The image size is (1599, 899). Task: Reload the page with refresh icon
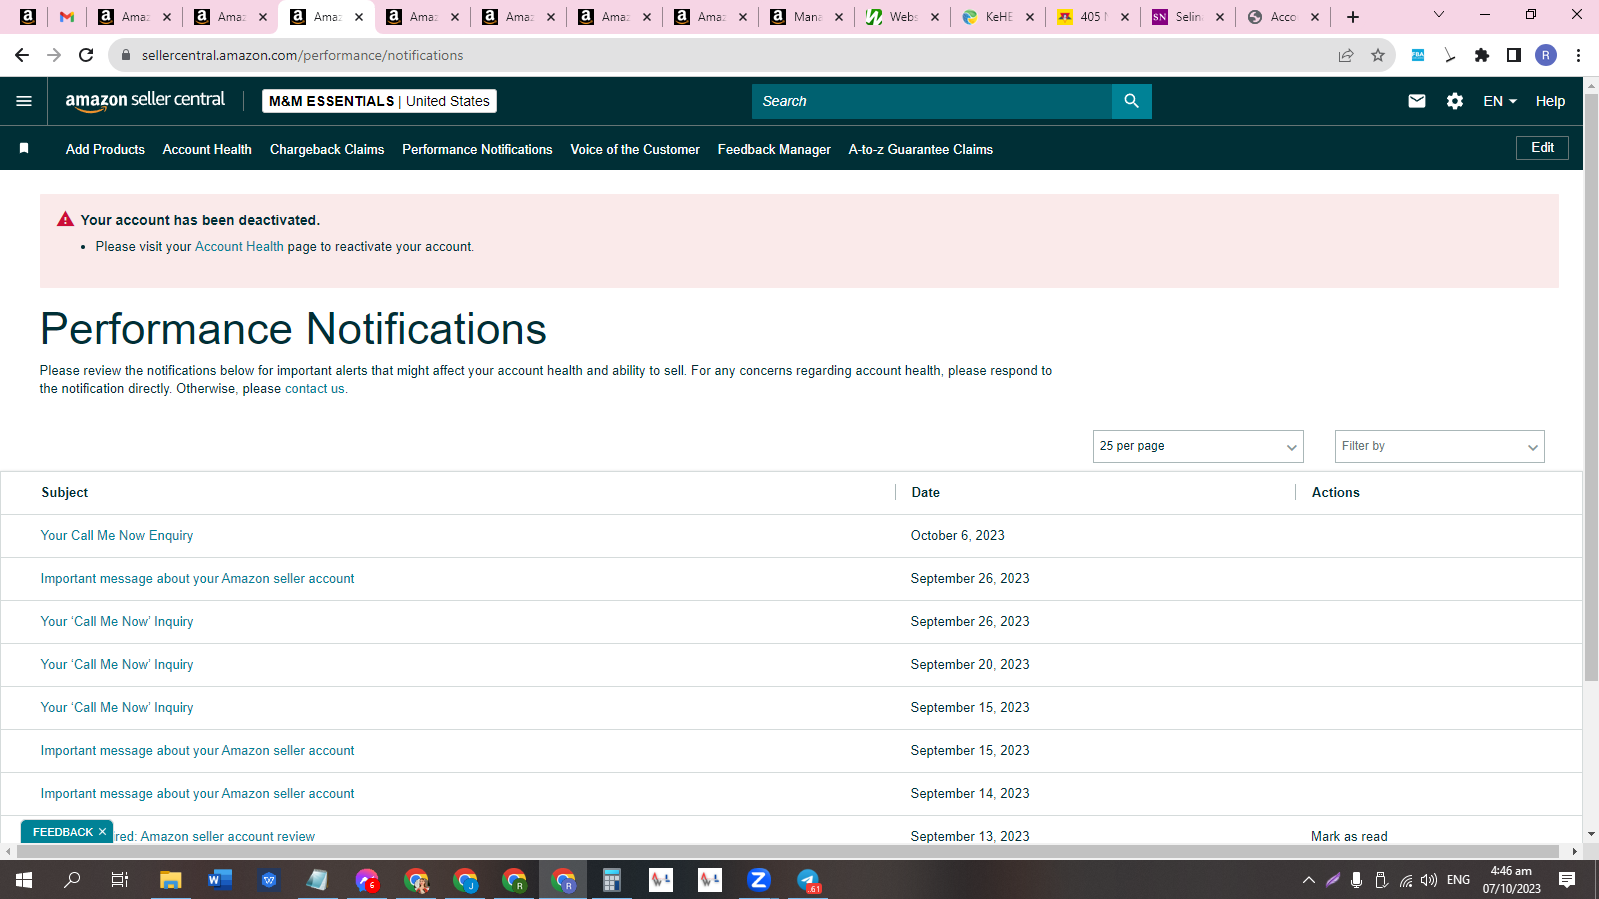[86, 55]
